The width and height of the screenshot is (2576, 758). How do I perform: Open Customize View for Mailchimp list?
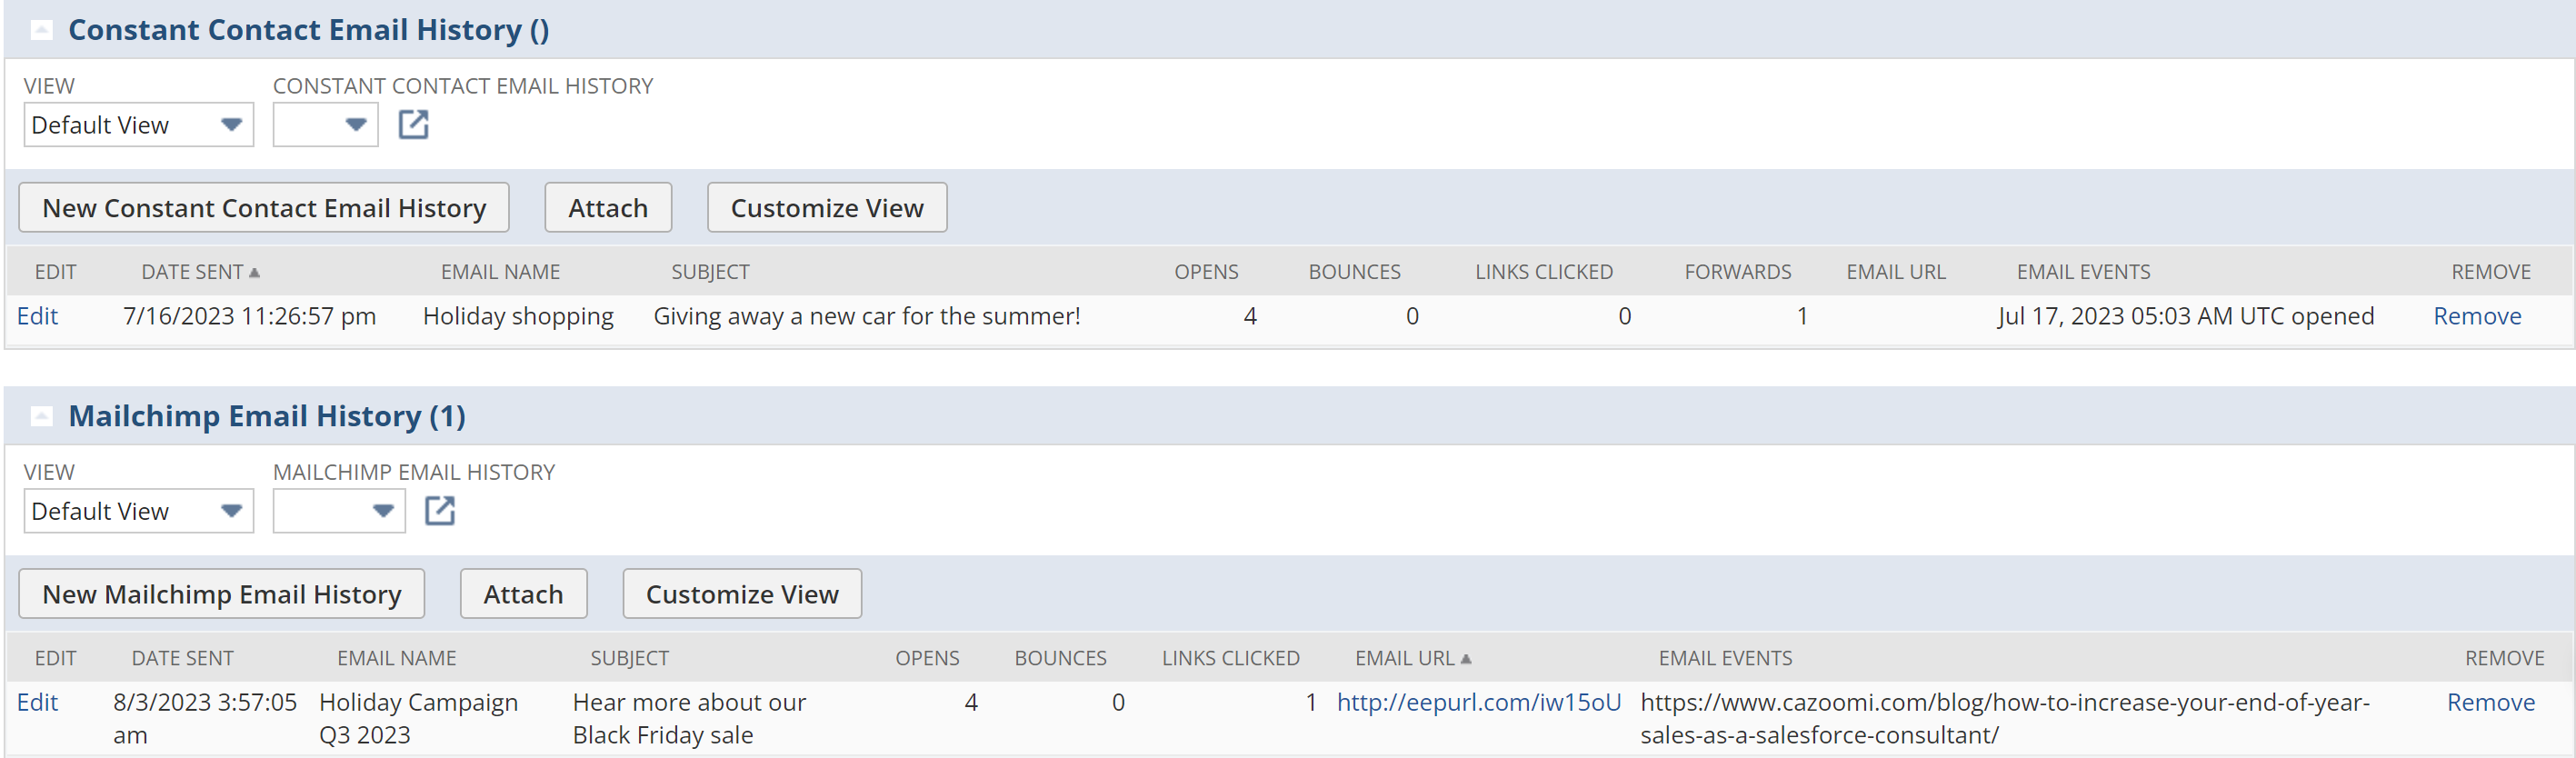click(x=741, y=594)
